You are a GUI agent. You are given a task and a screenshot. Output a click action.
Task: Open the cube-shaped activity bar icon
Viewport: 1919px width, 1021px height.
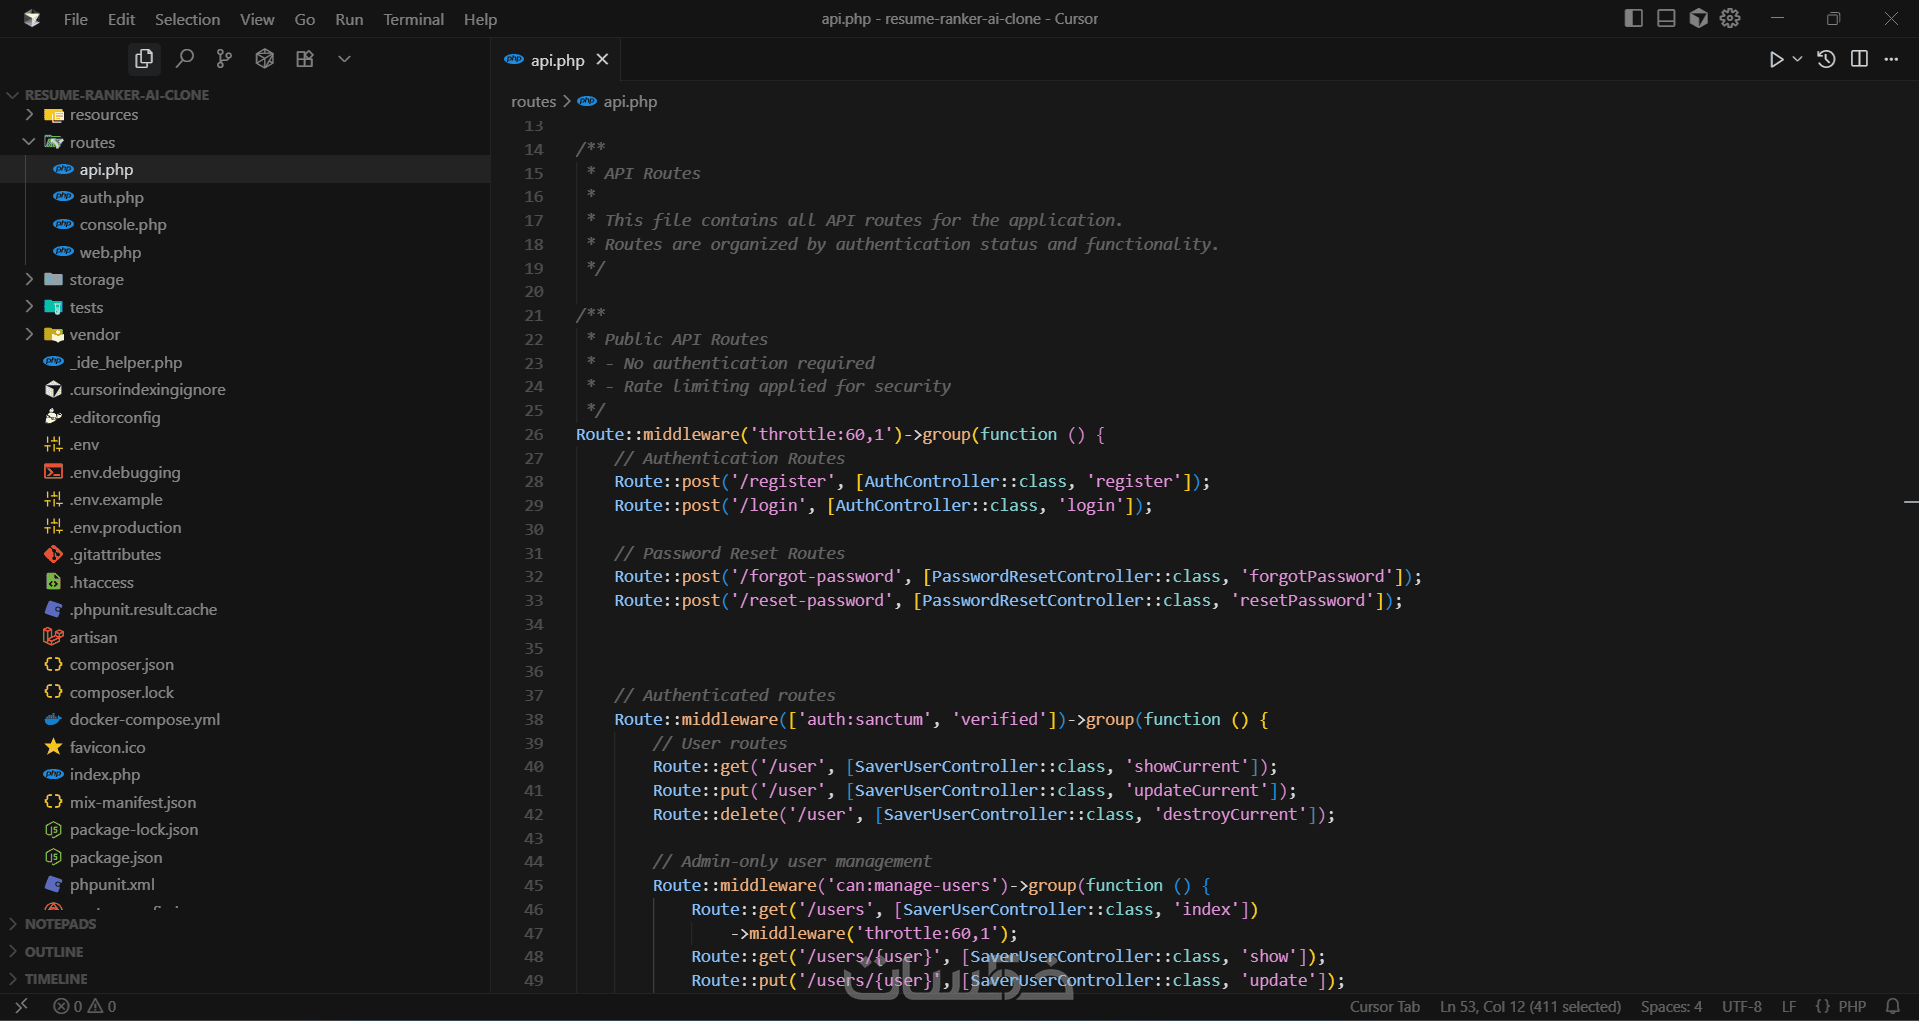click(x=264, y=59)
